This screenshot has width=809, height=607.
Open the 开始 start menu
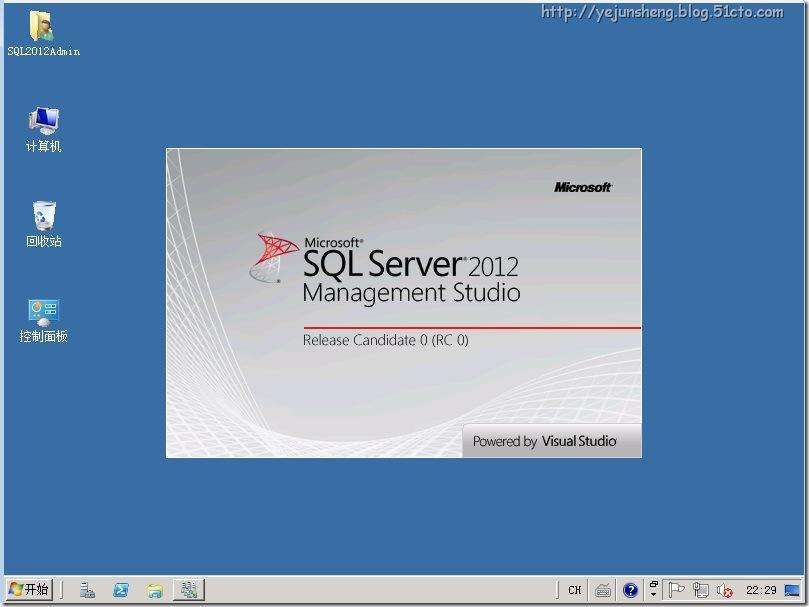(x=29, y=589)
